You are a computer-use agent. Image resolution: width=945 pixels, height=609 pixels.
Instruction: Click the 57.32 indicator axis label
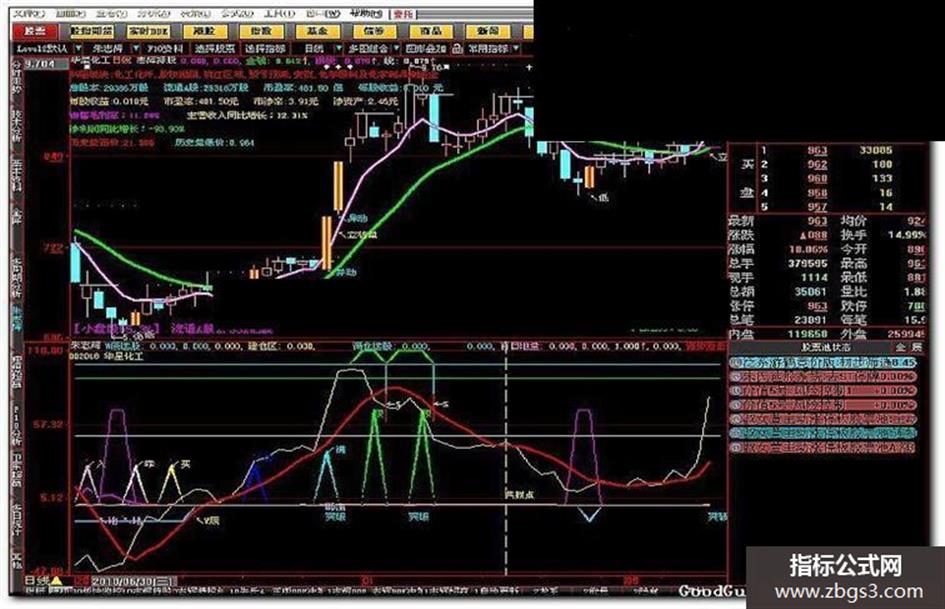(x=49, y=424)
